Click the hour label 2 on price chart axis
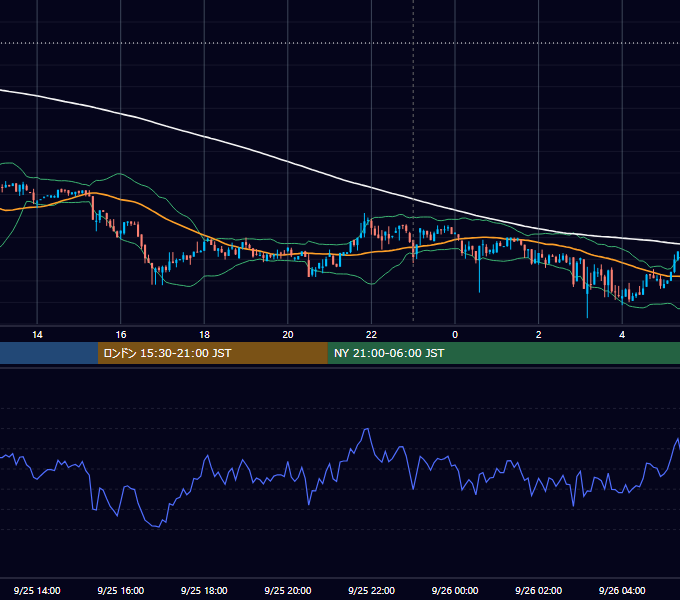The image size is (680, 600). (x=539, y=335)
